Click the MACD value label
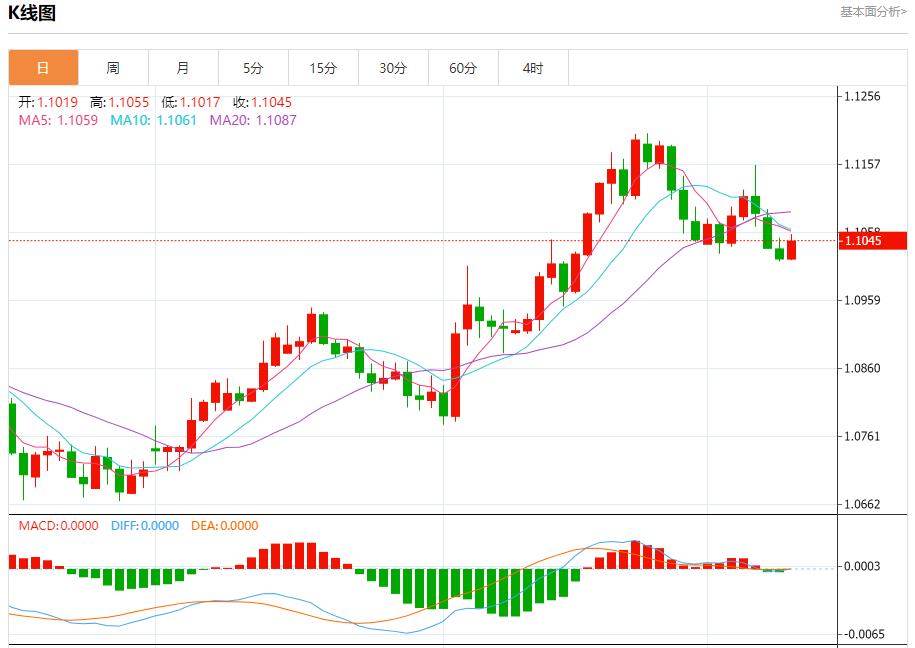 coord(58,525)
